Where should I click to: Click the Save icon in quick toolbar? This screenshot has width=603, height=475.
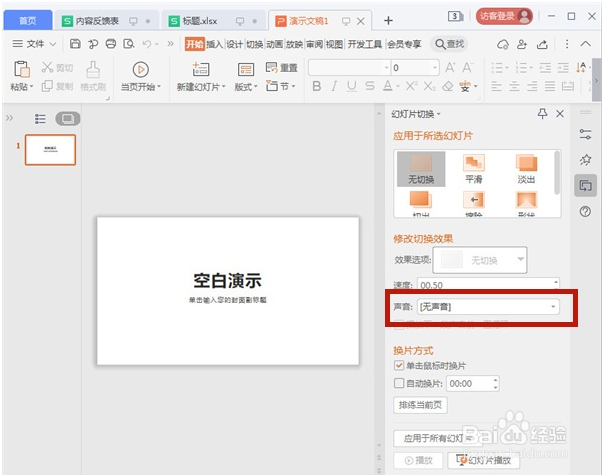[x=75, y=44]
